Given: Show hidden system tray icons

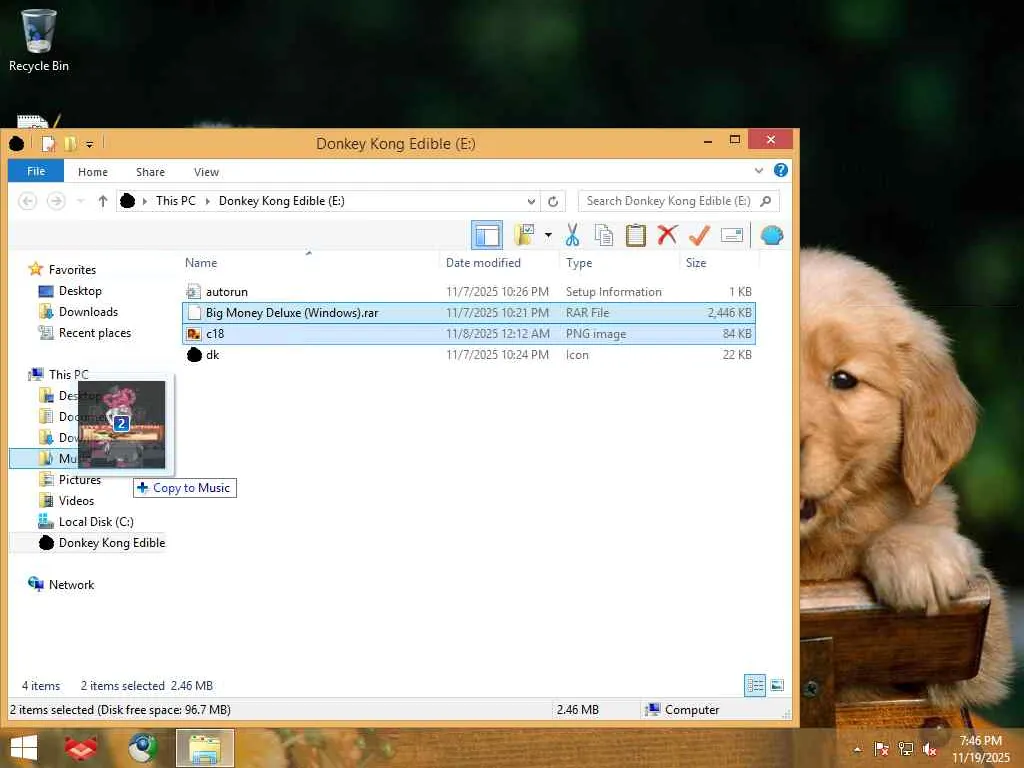Looking at the screenshot, I should point(857,749).
